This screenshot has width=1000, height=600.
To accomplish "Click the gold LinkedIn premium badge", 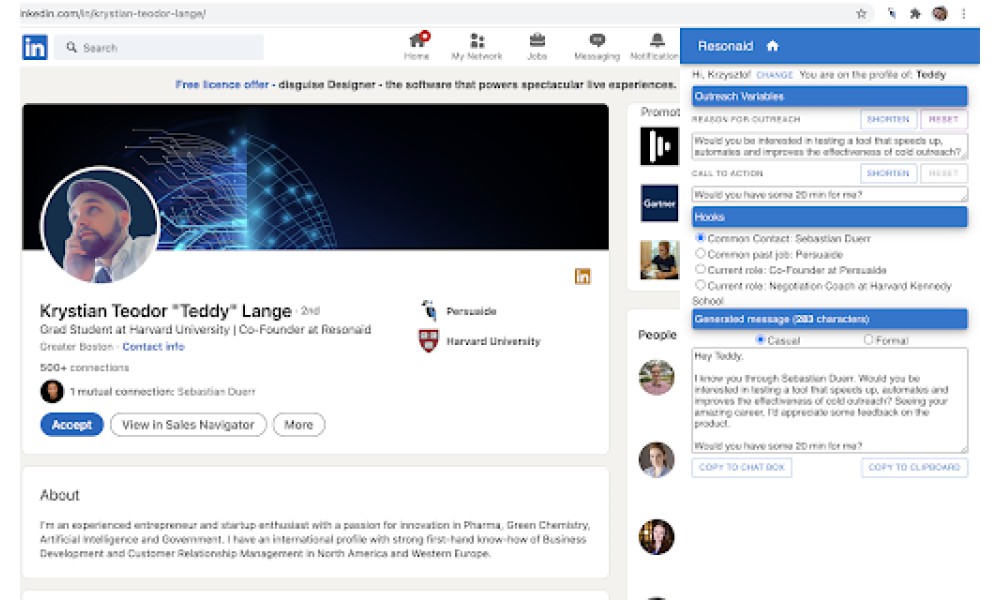I will click(582, 276).
